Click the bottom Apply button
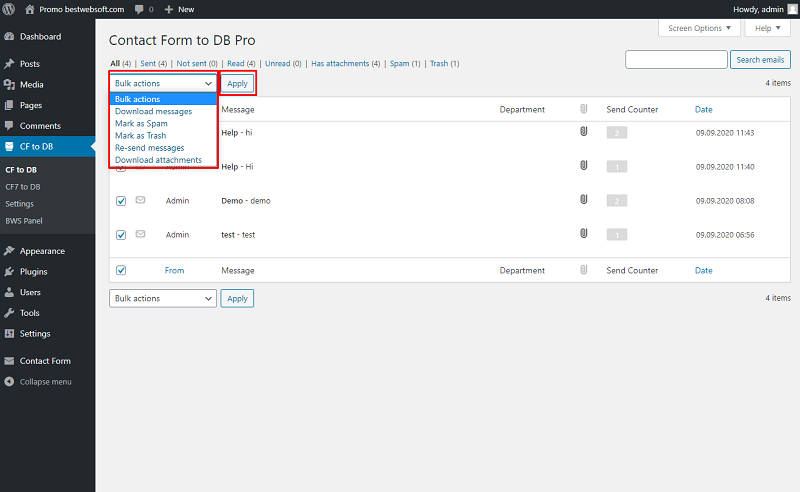Screen dimensions: 800x492 pos(237,299)
